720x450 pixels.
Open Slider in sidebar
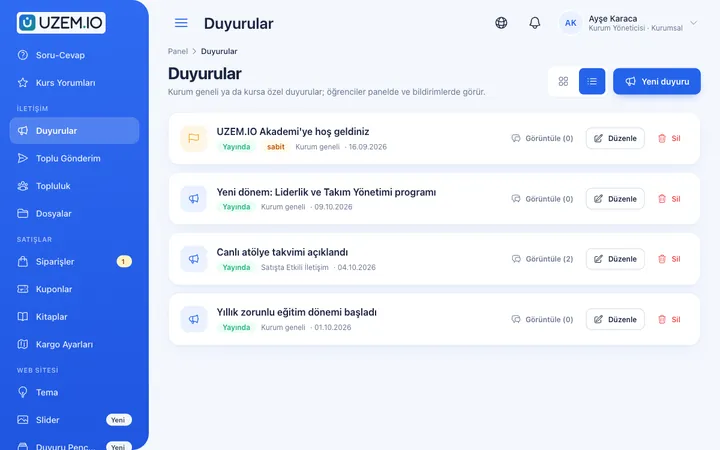[x=74, y=420]
